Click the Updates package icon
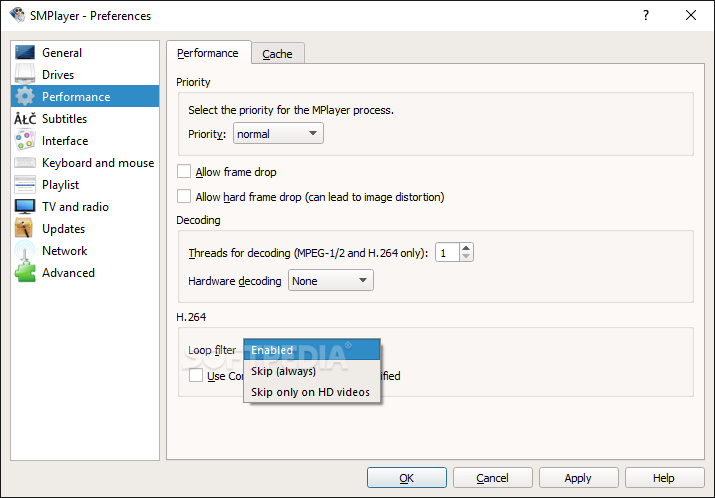The height and width of the screenshot is (498, 715). [x=24, y=228]
